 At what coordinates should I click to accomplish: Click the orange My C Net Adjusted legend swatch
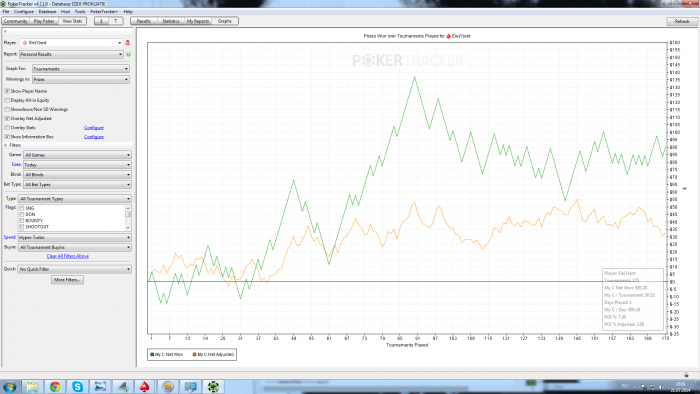[x=195, y=354]
